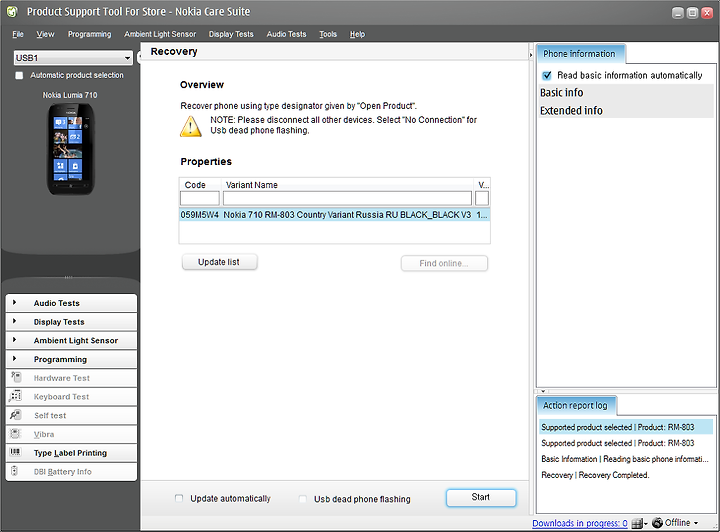Viewport: 720px width, 532px height.
Task: Click the Hardware Test icon in sidebar
Action: point(16,377)
